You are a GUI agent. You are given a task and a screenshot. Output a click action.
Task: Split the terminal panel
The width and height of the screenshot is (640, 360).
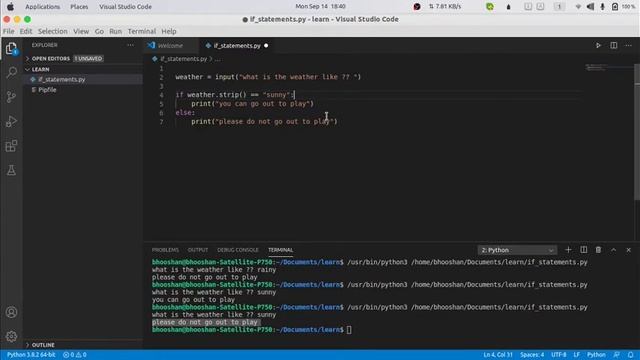[584, 250]
